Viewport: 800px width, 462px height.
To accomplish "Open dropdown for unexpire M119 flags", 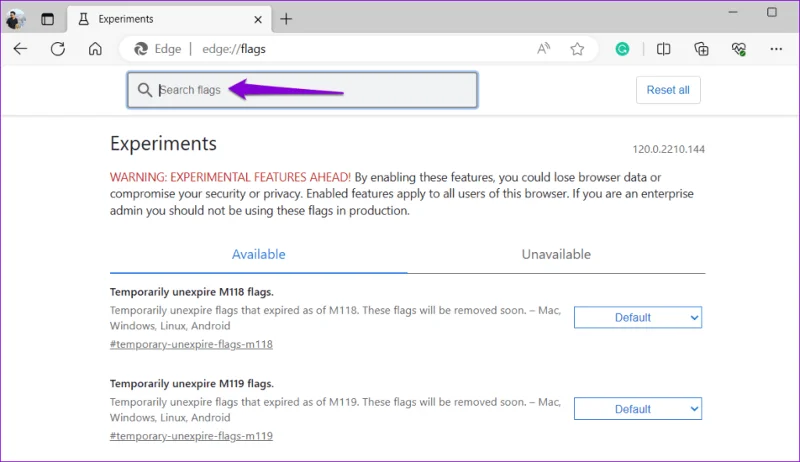I will pos(638,408).
